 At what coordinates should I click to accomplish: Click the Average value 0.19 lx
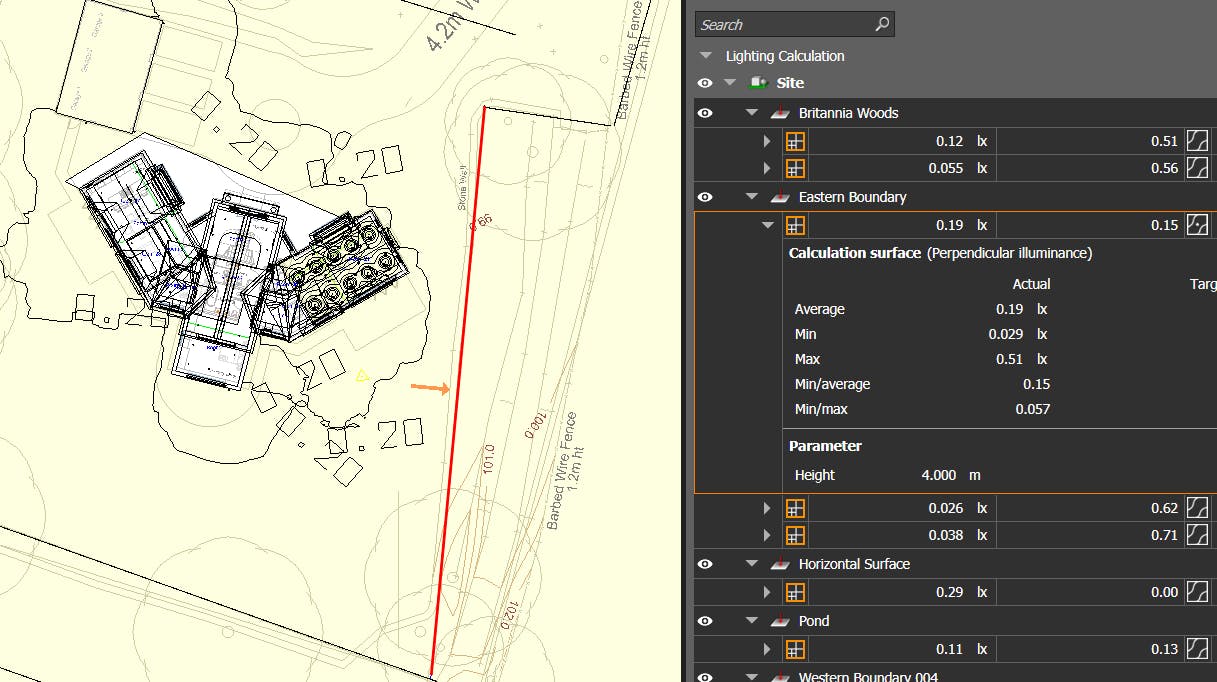[x=1021, y=309]
